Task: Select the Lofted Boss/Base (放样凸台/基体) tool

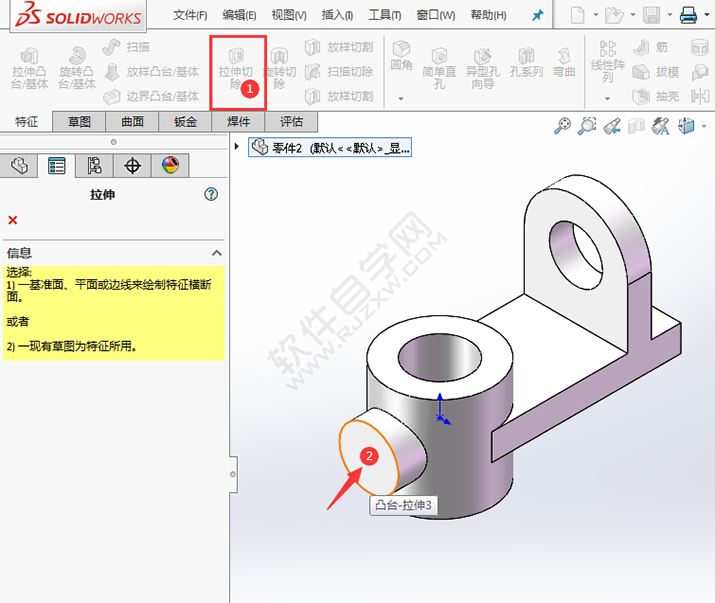Action: [151, 72]
